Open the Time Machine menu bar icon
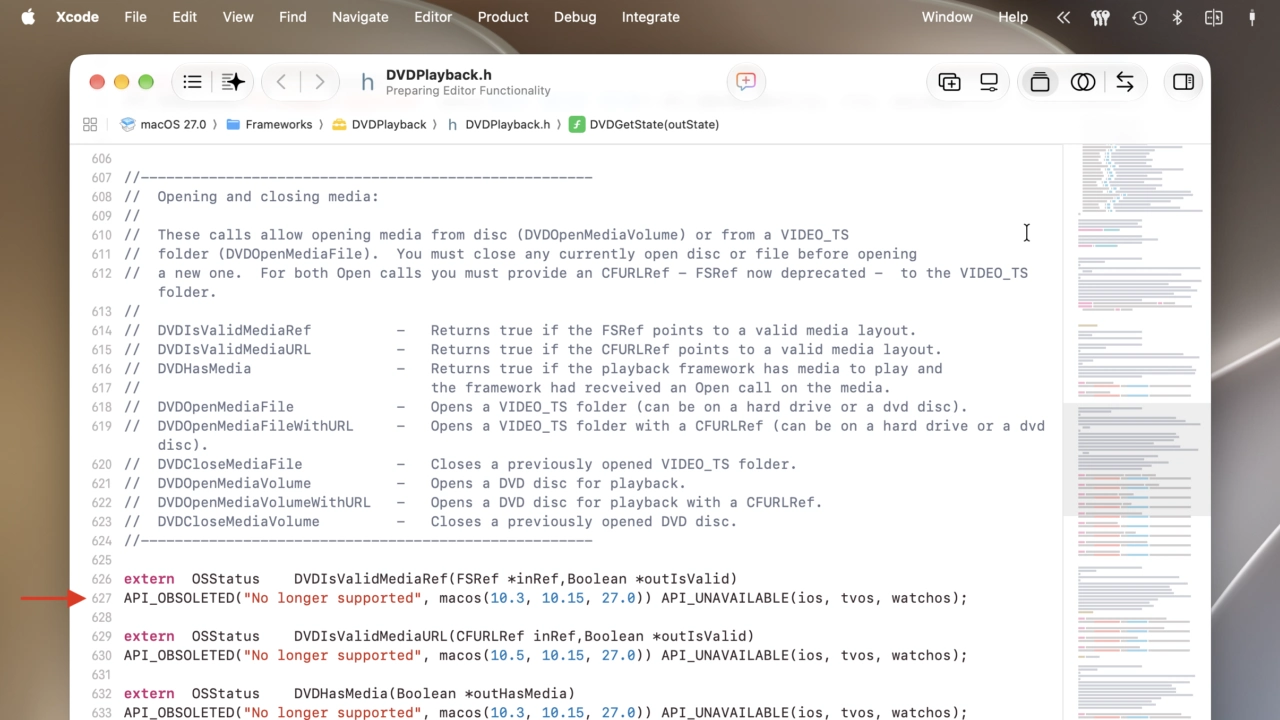The width and height of the screenshot is (1280, 720). click(x=1139, y=17)
